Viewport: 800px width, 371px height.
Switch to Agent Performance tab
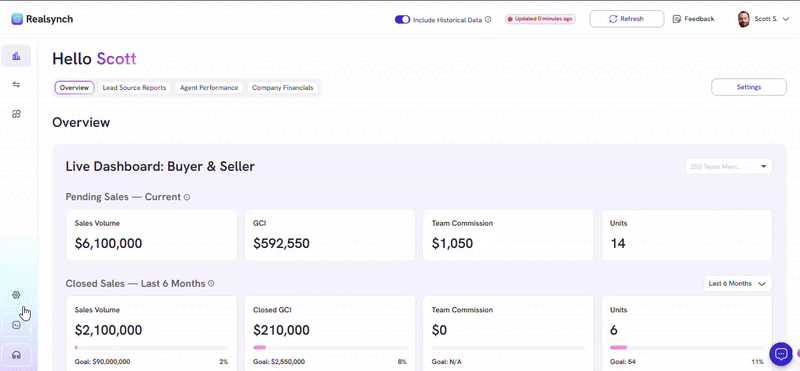209,88
